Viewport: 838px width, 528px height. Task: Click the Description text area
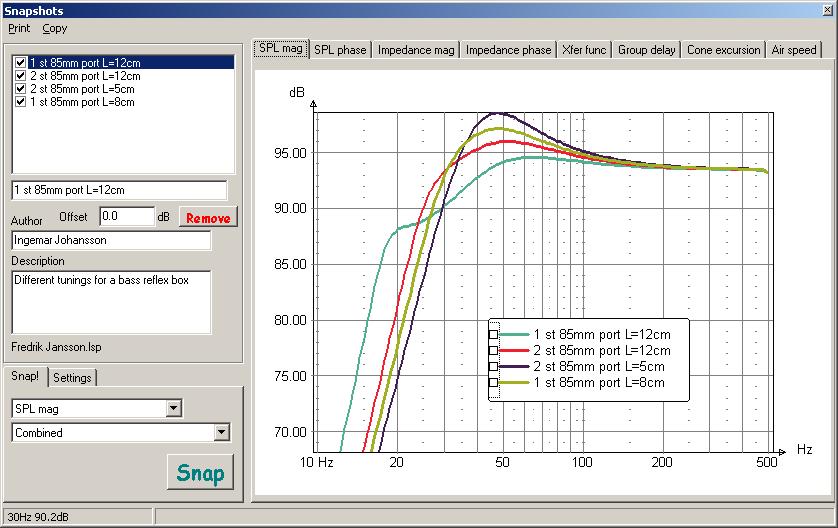click(111, 302)
